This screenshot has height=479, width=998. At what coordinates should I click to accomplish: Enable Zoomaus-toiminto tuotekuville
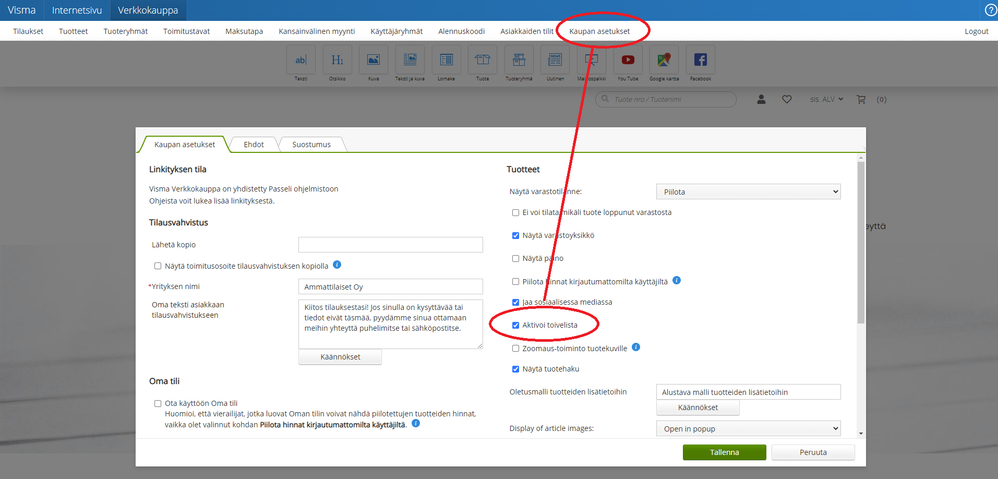(x=516, y=349)
